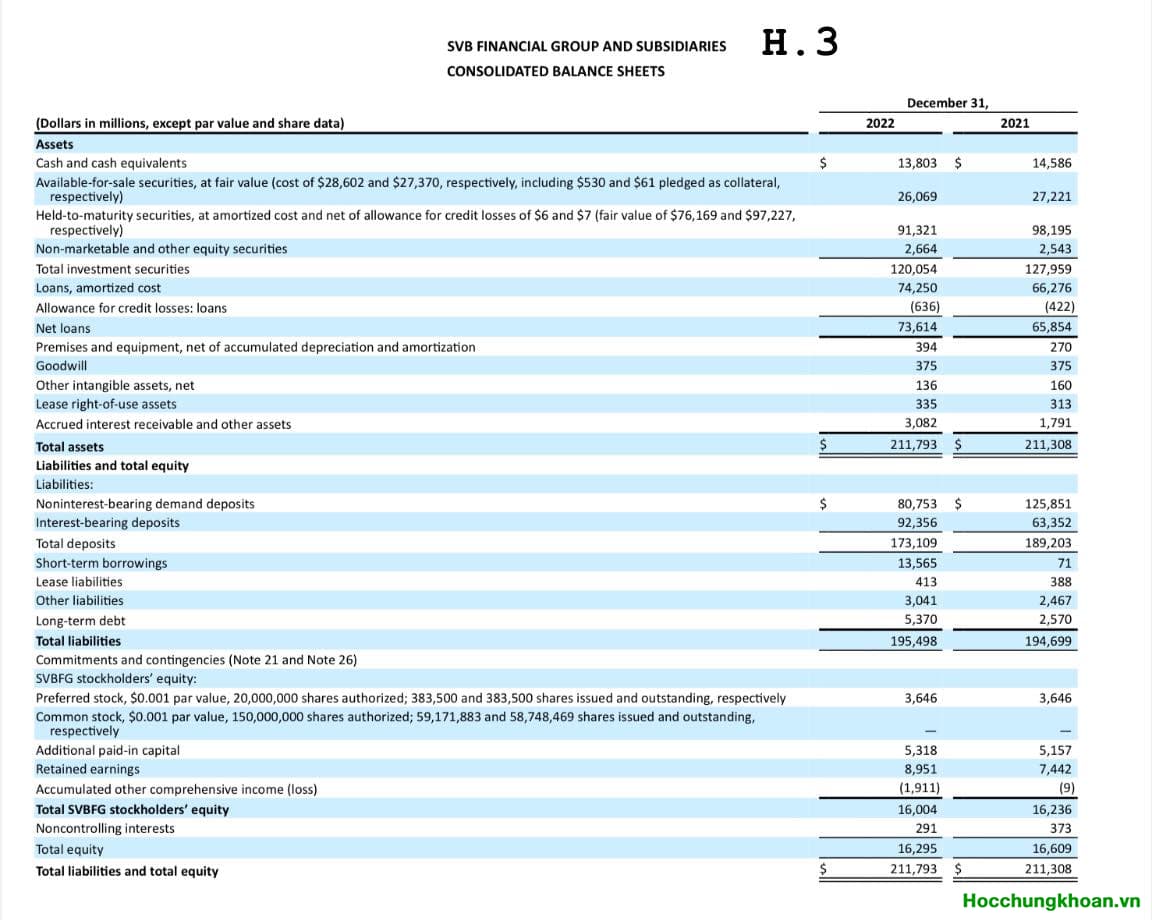Screen dimensions: 1152x920
Task: Click the 'Assets' section heading
Action: pos(54,145)
